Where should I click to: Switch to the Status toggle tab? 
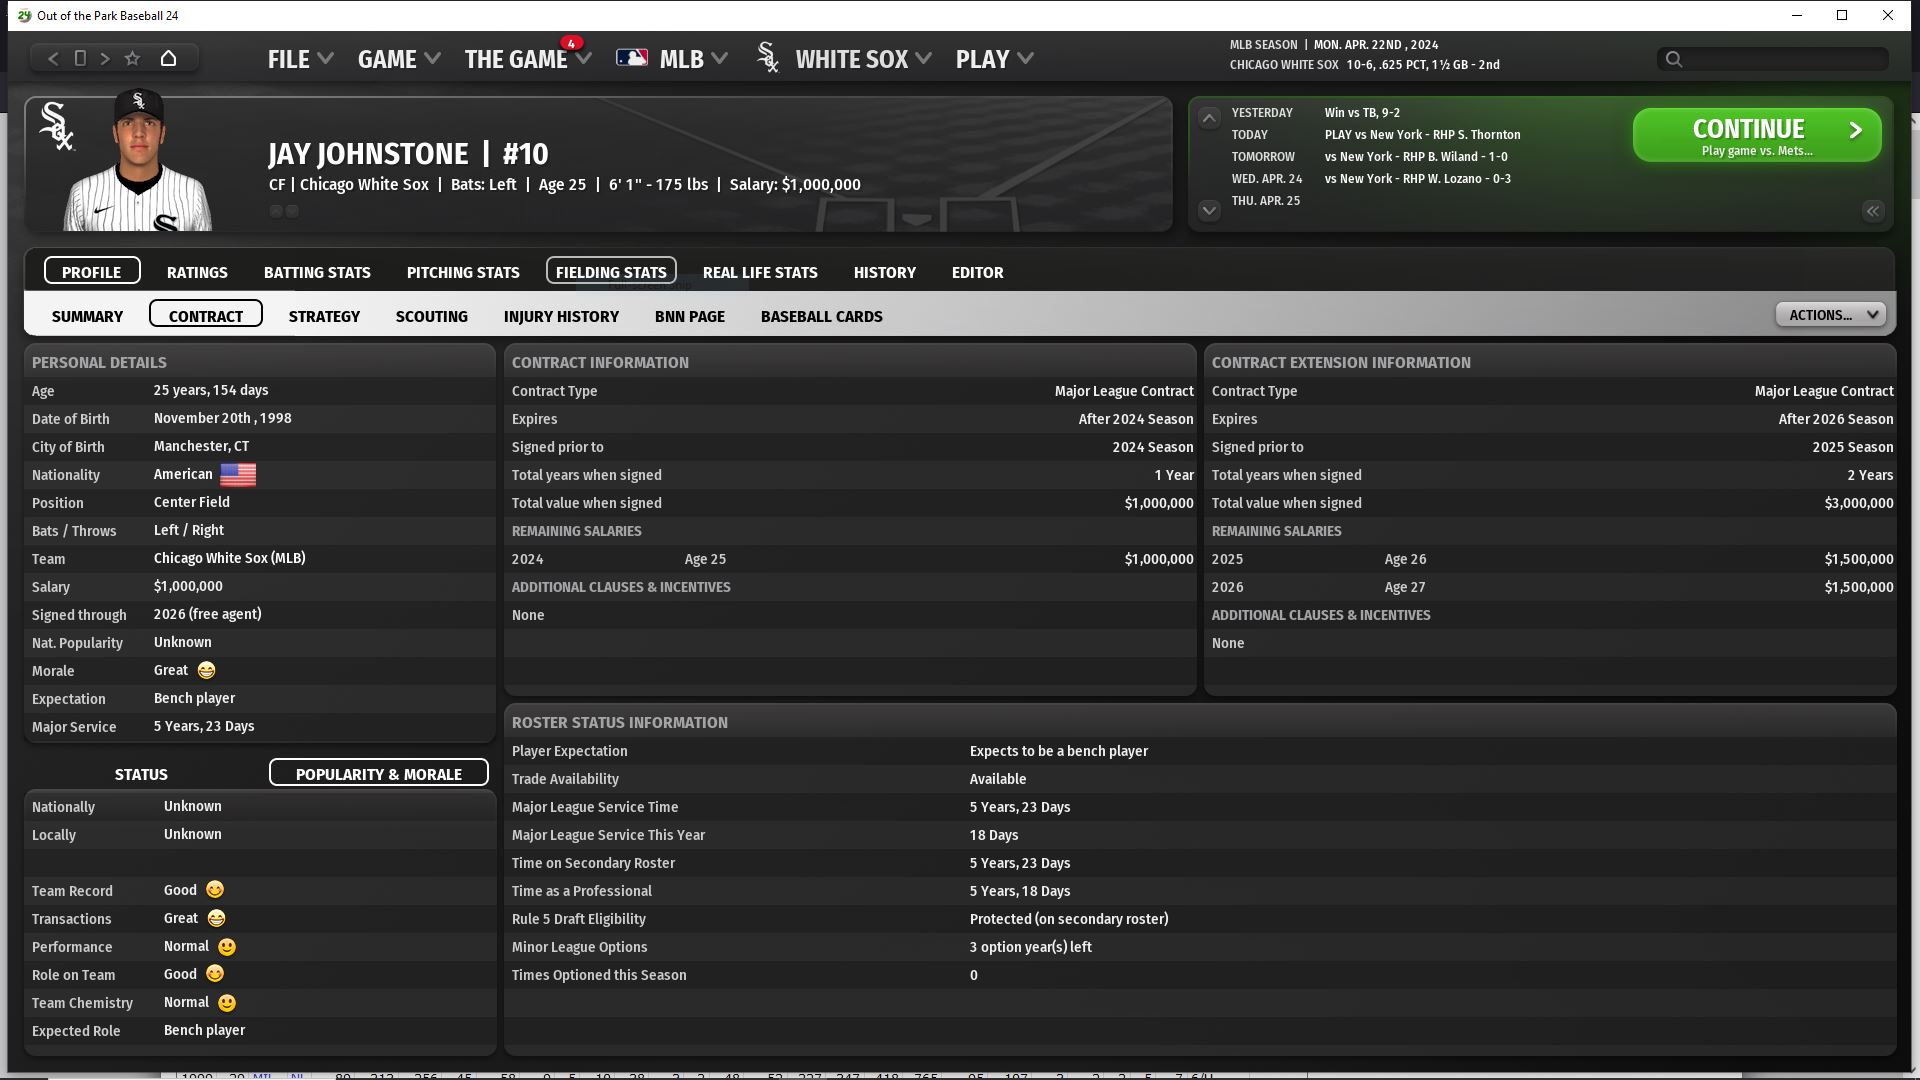141,774
